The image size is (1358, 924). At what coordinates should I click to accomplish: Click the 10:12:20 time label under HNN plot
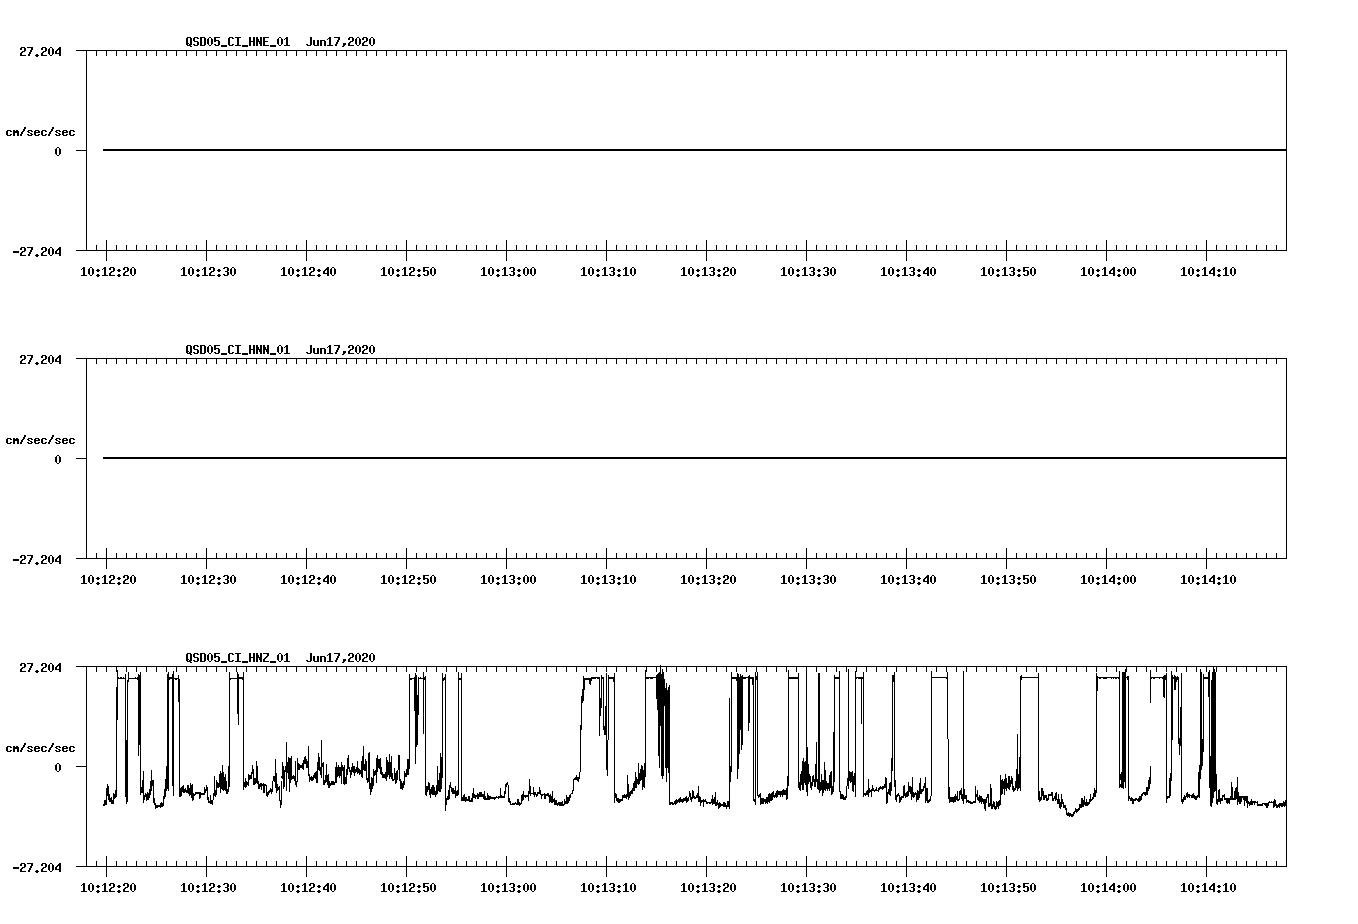click(x=108, y=580)
